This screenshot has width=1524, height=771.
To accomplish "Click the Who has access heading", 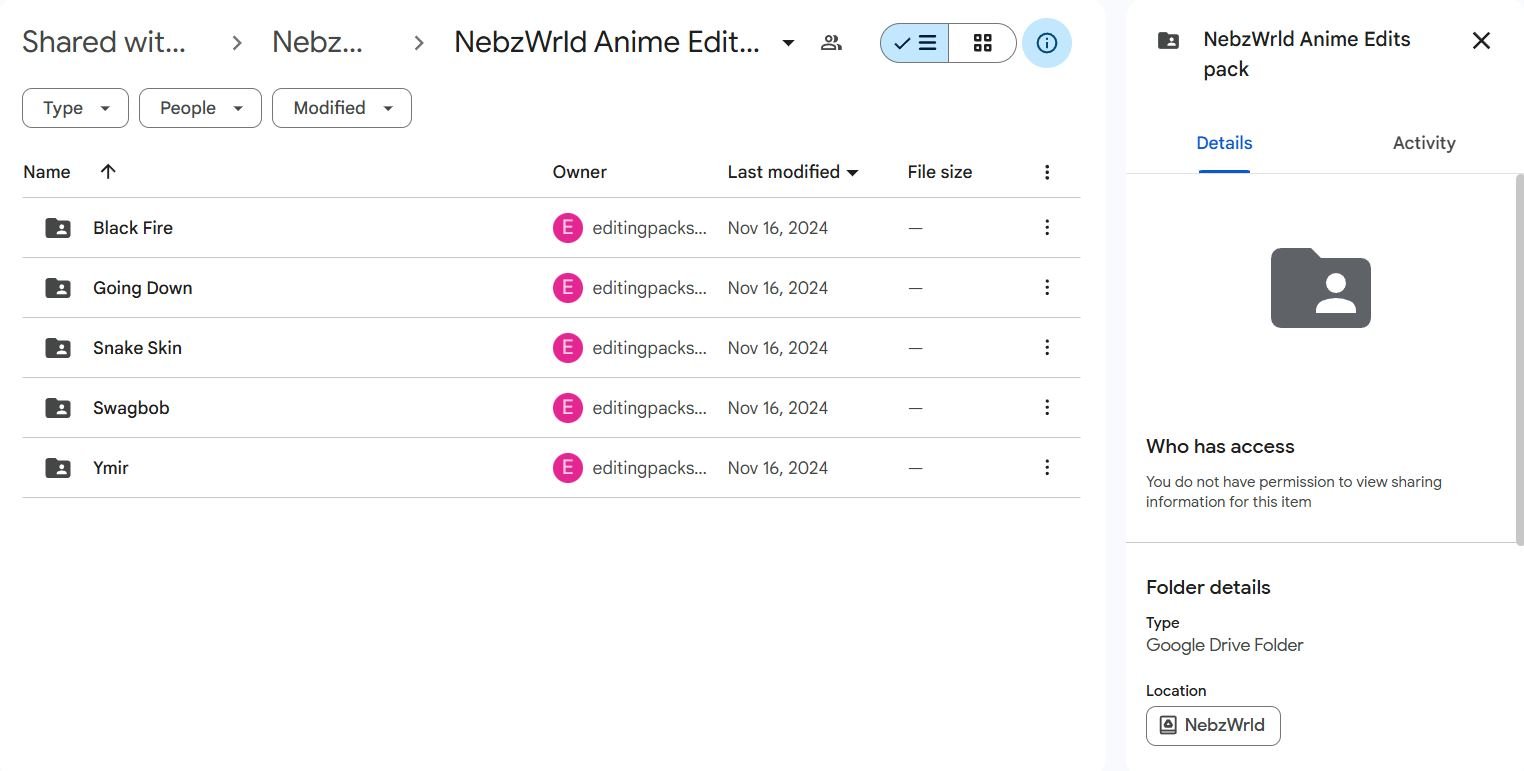I will coord(1220,447).
